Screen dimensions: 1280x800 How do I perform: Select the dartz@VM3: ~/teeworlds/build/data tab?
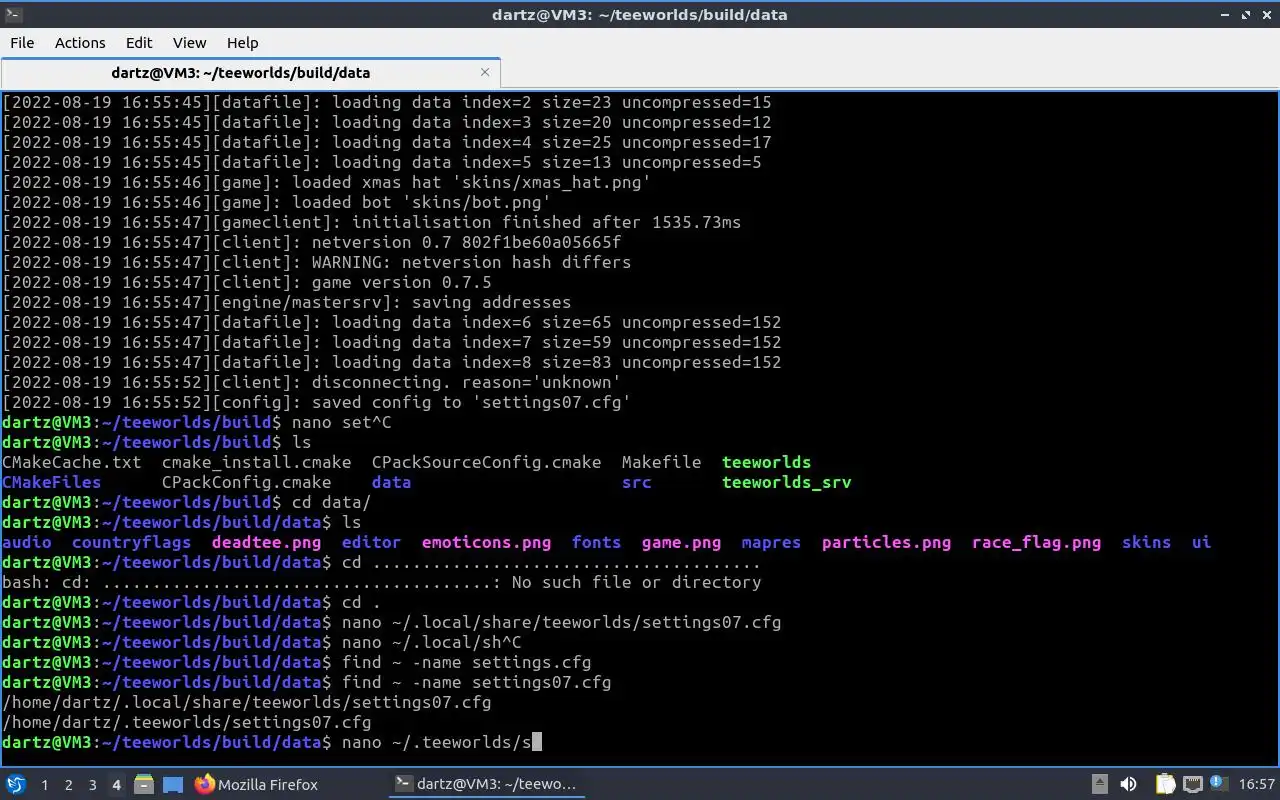click(250, 72)
